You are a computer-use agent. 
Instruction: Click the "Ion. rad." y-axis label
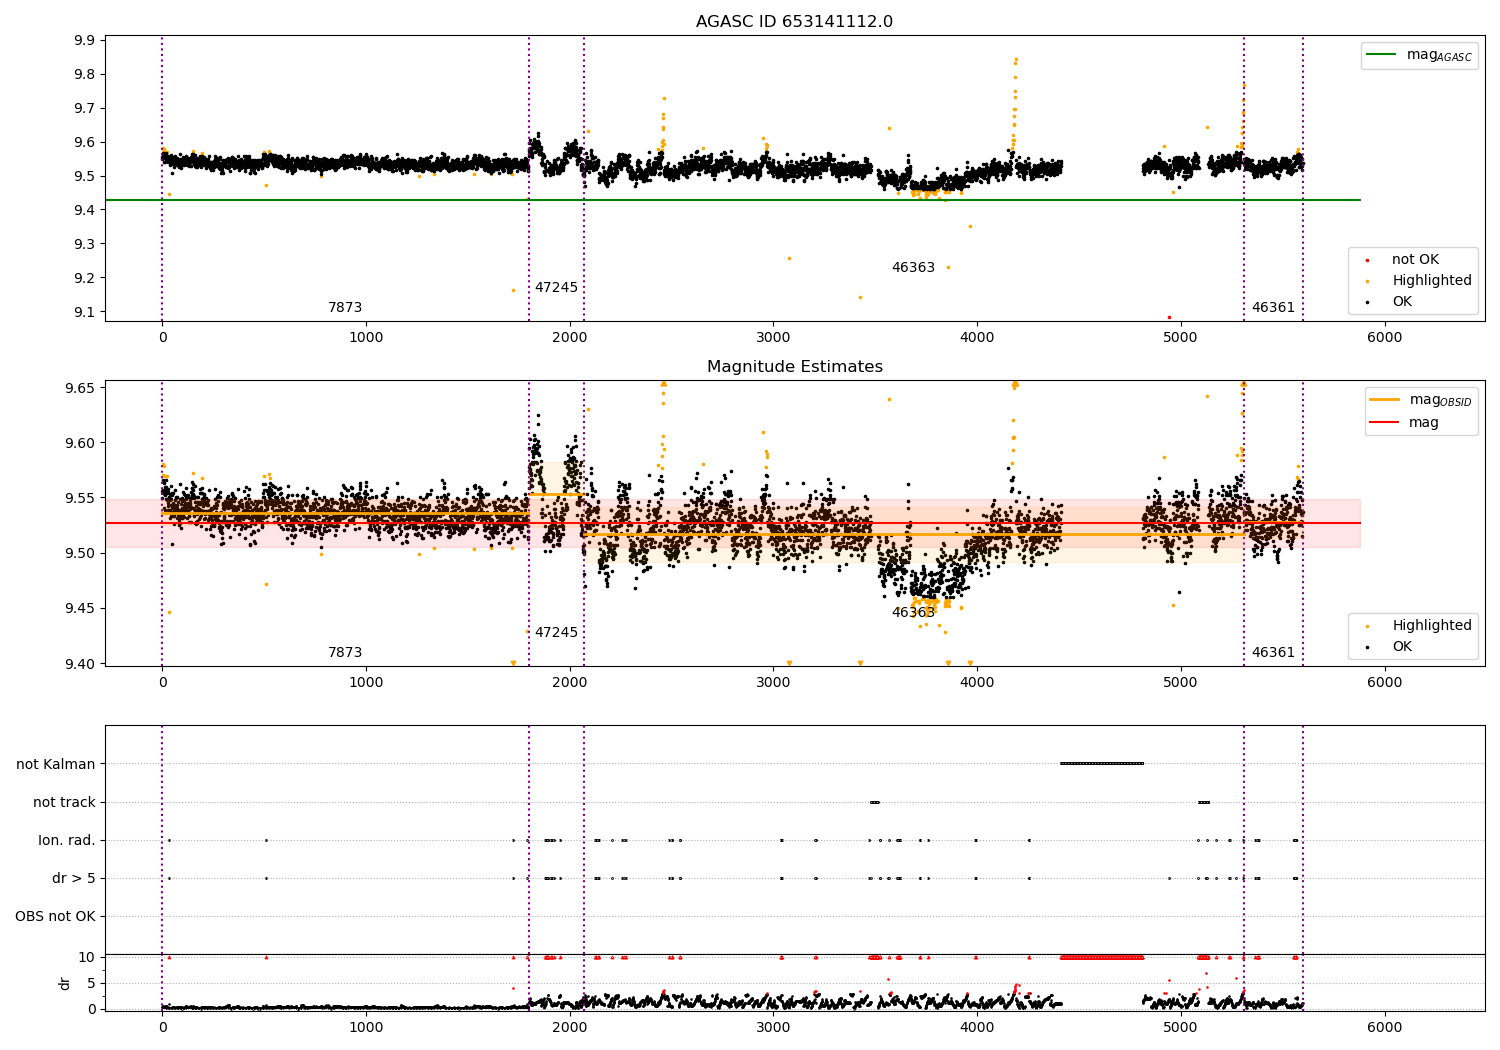[x=67, y=841]
